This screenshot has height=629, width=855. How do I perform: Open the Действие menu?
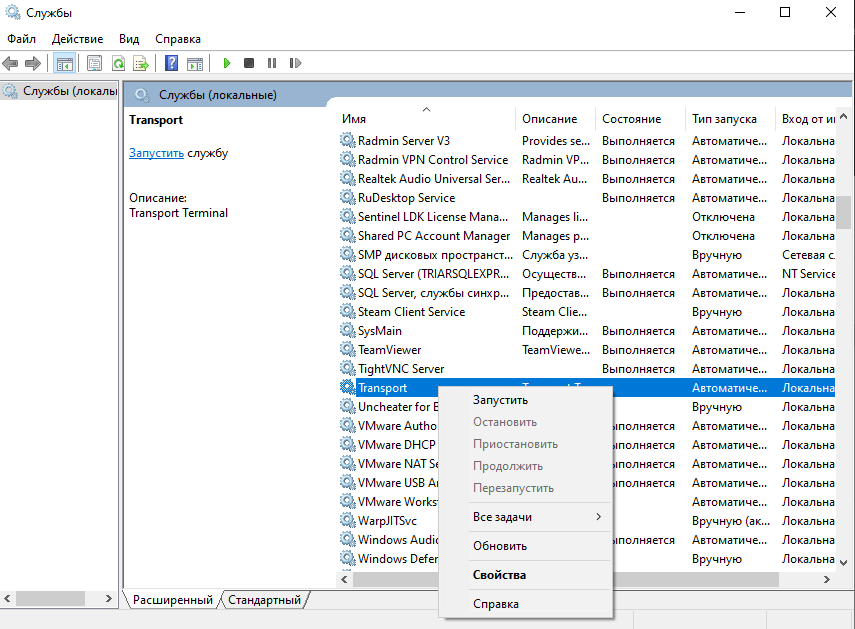(77, 39)
